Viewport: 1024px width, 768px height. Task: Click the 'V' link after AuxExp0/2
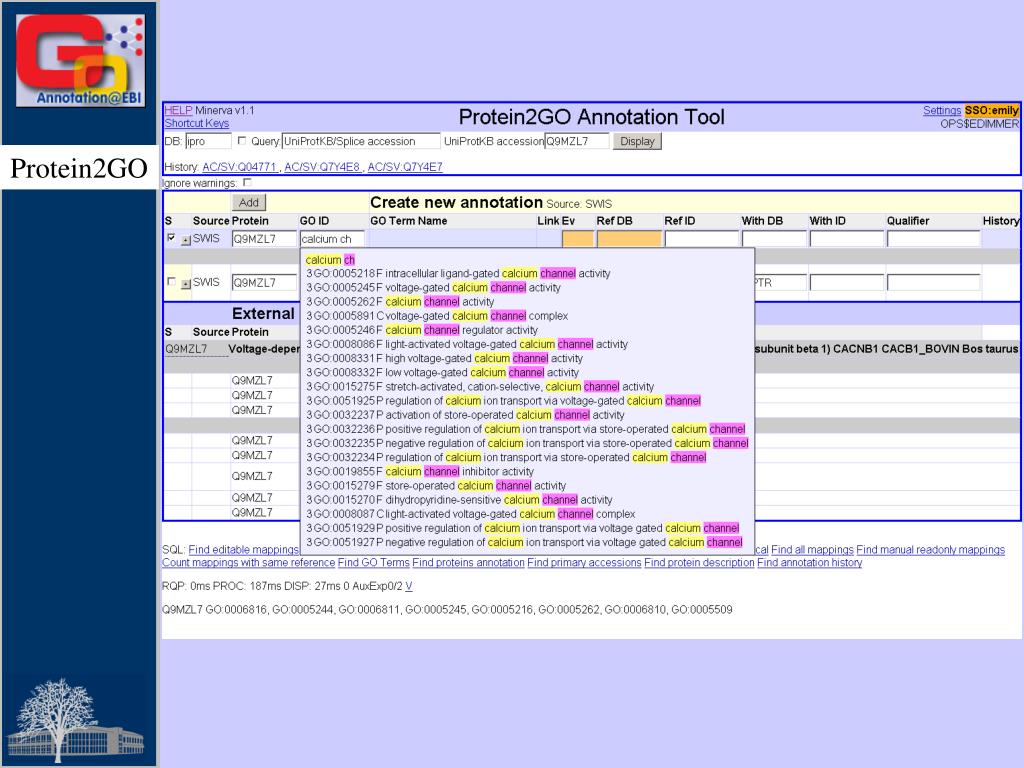point(409,586)
